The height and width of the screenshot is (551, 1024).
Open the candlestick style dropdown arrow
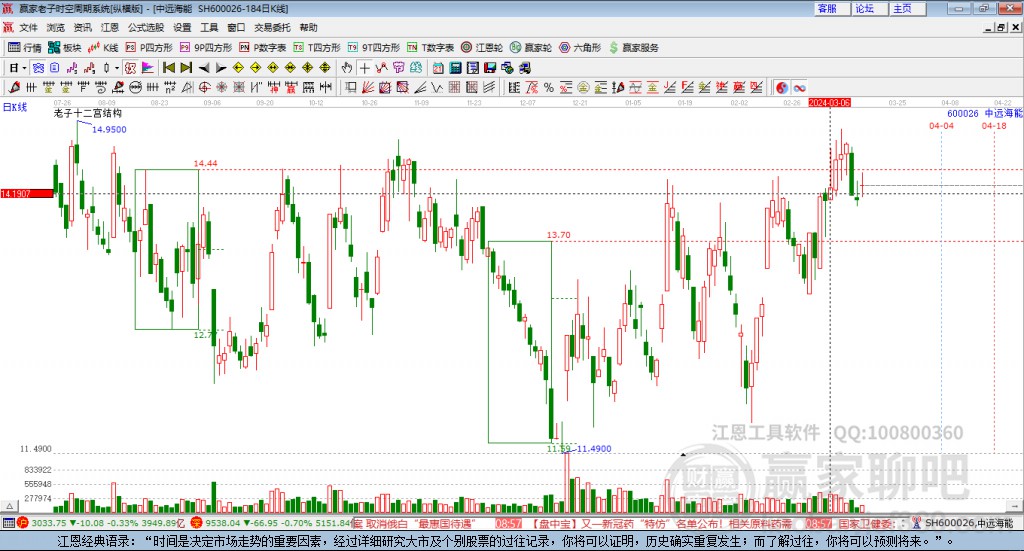[117, 68]
